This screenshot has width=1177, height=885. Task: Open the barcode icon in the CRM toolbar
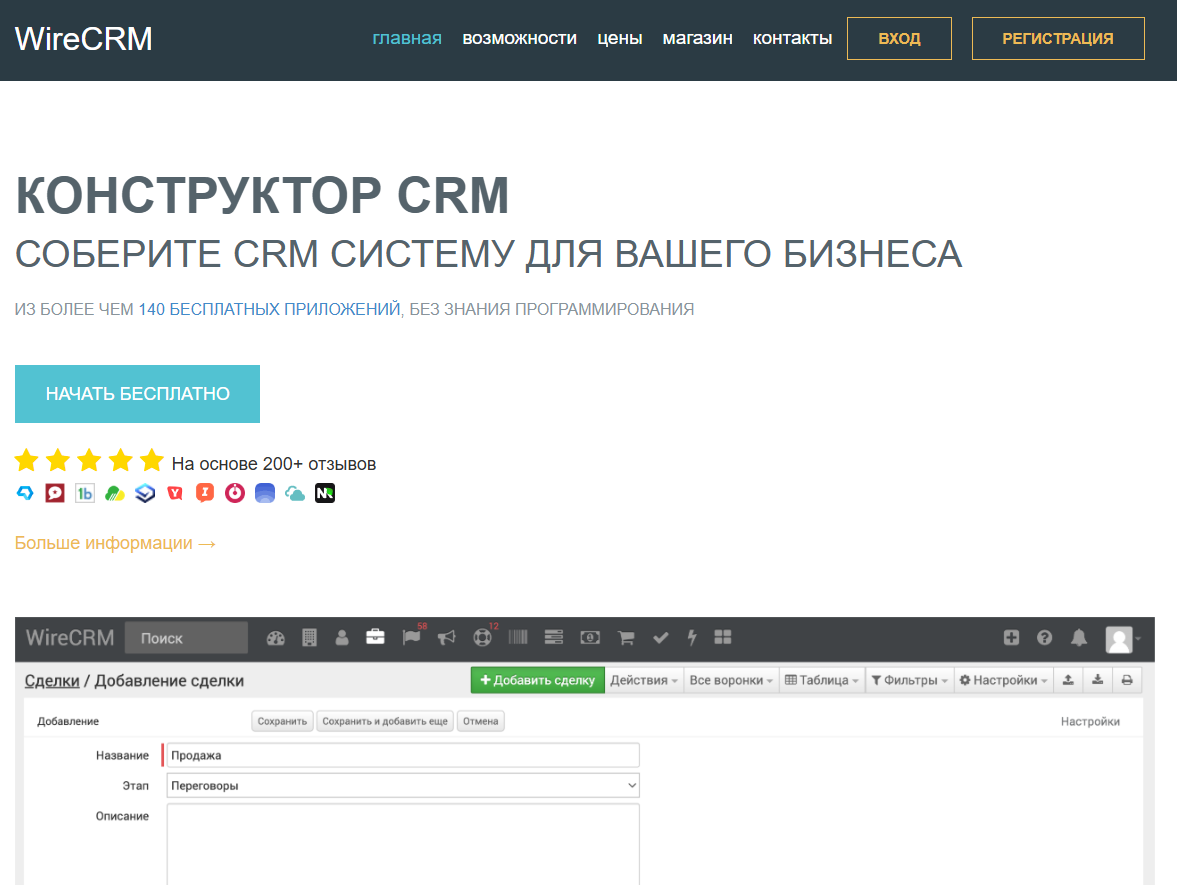click(518, 637)
